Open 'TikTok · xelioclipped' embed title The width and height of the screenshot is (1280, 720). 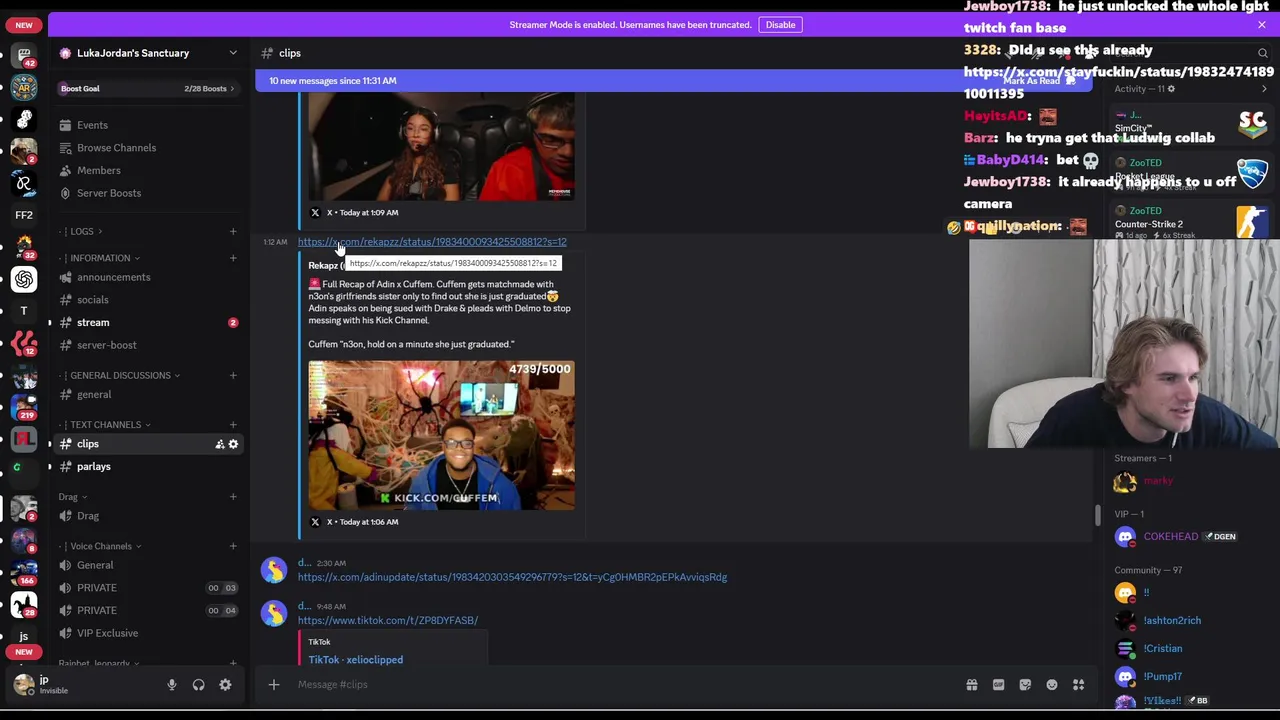tap(355, 660)
